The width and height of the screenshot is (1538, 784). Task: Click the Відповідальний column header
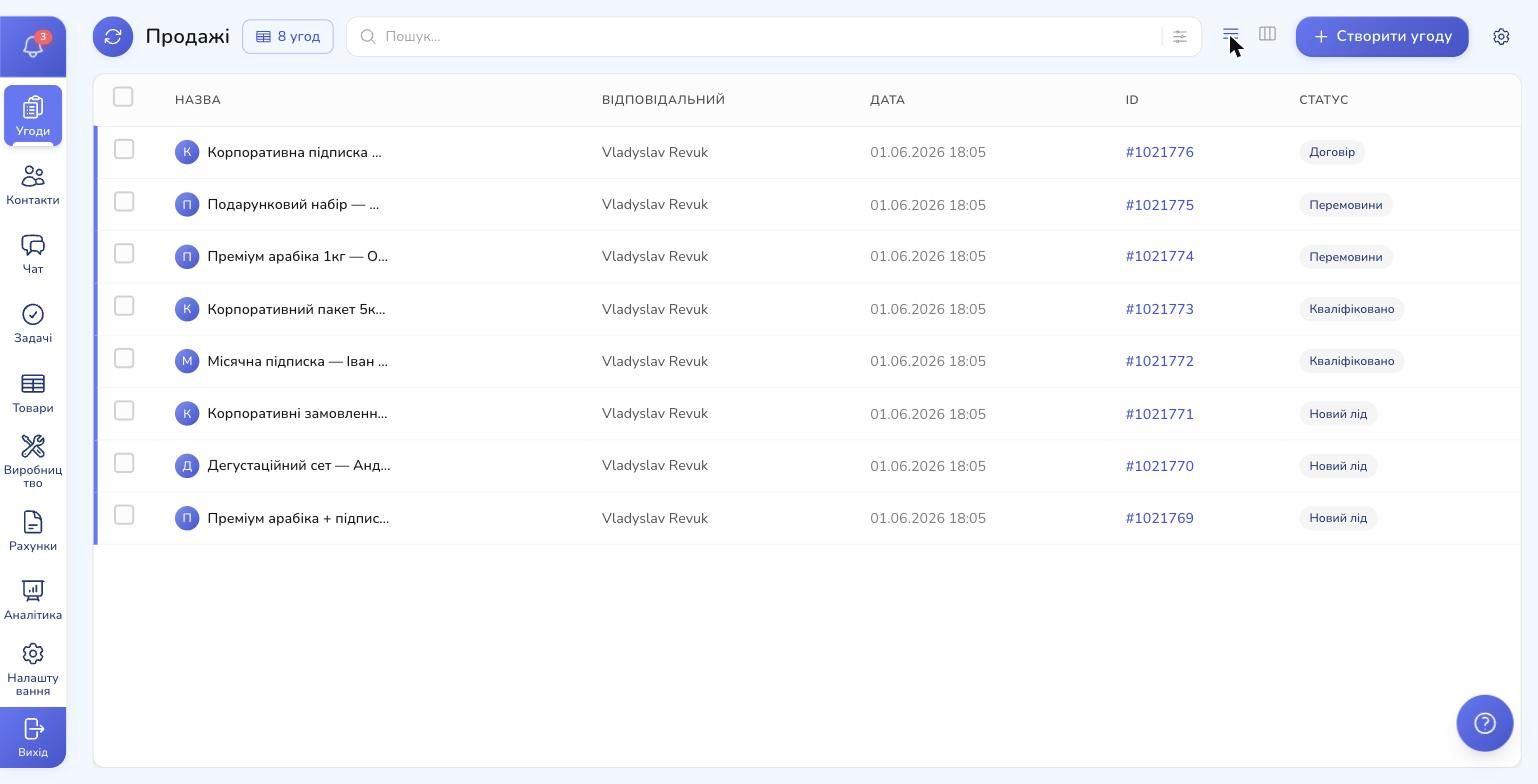pos(663,100)
